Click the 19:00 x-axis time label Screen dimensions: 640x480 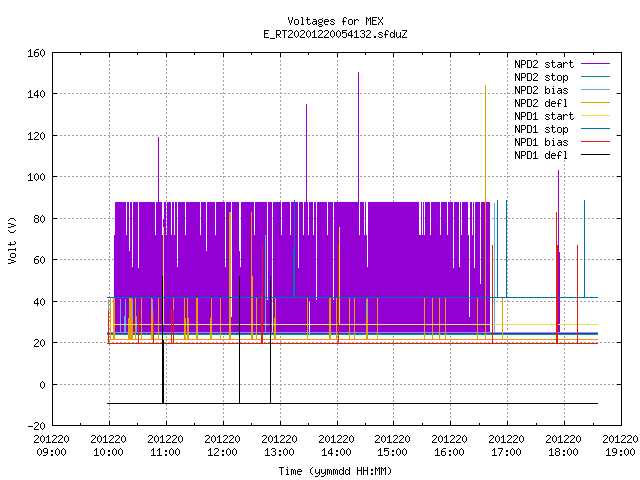[620, 452]
